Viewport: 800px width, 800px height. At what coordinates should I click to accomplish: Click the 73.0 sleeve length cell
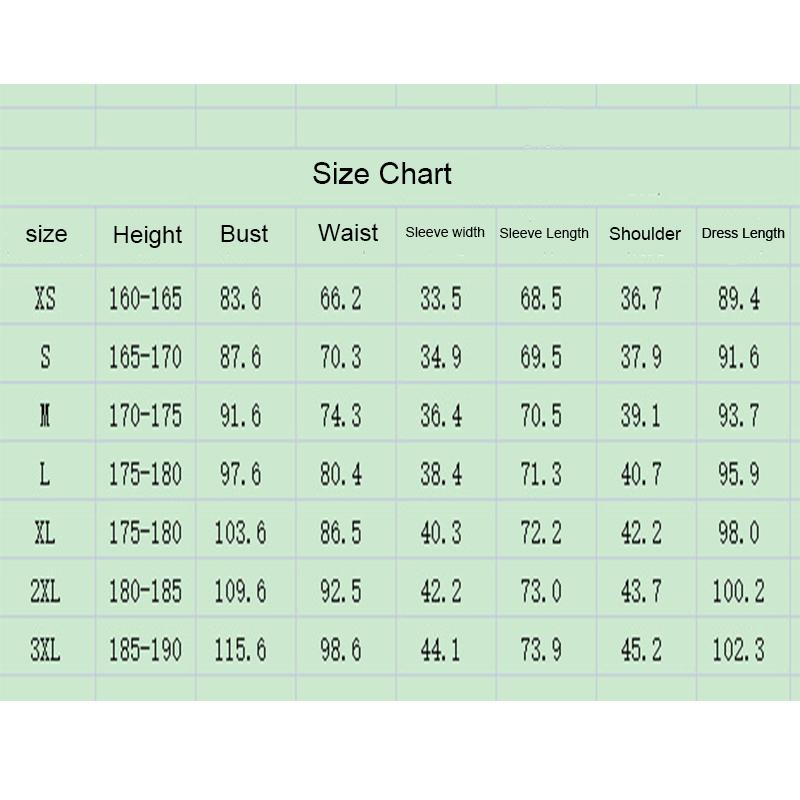tap(541, 592)
